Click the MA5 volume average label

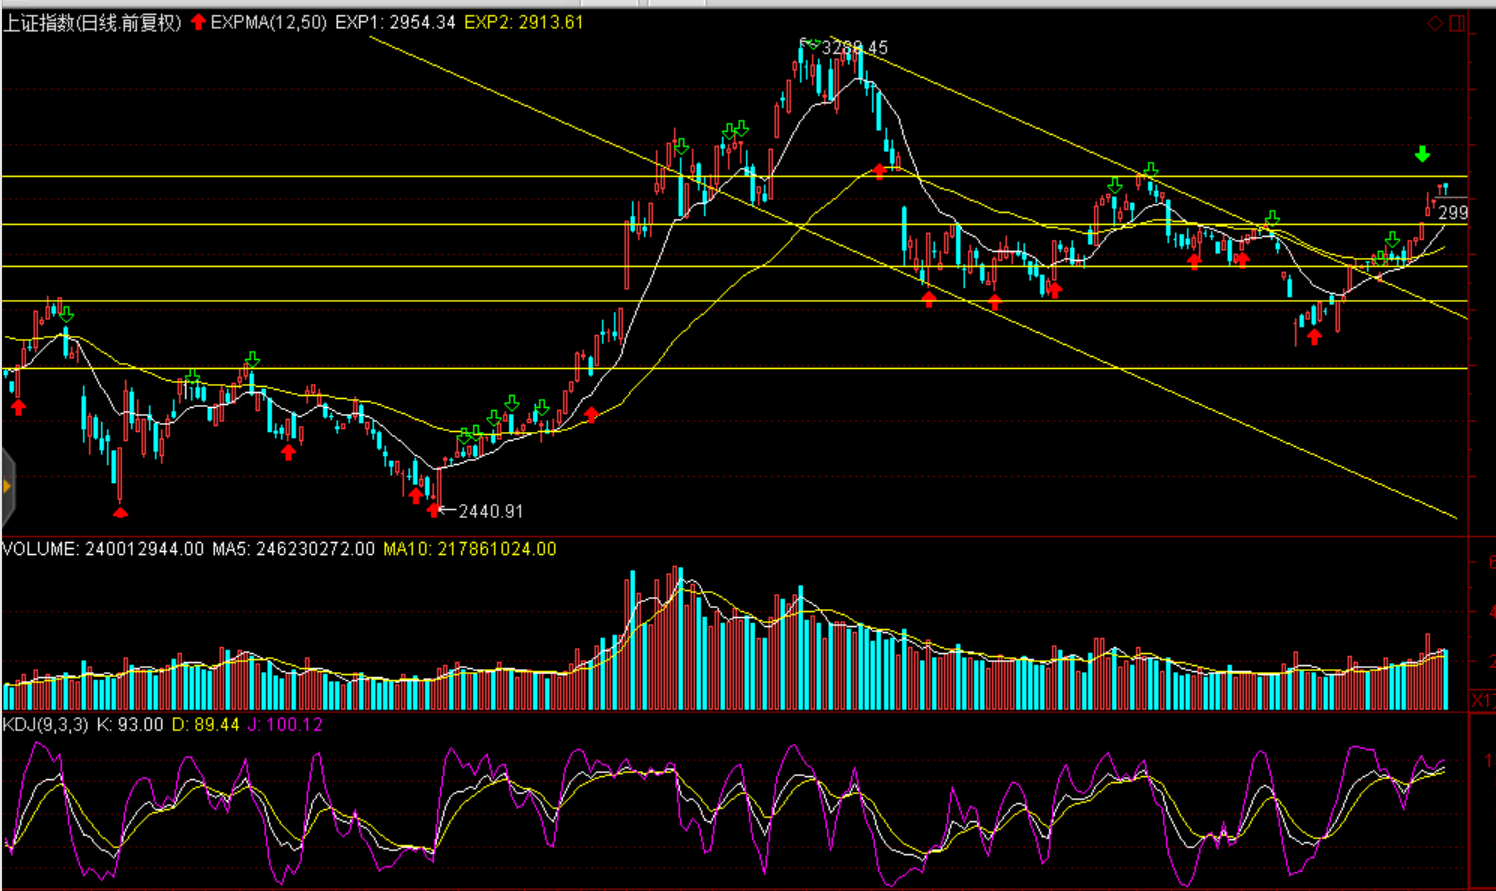(x=293, y=549)
